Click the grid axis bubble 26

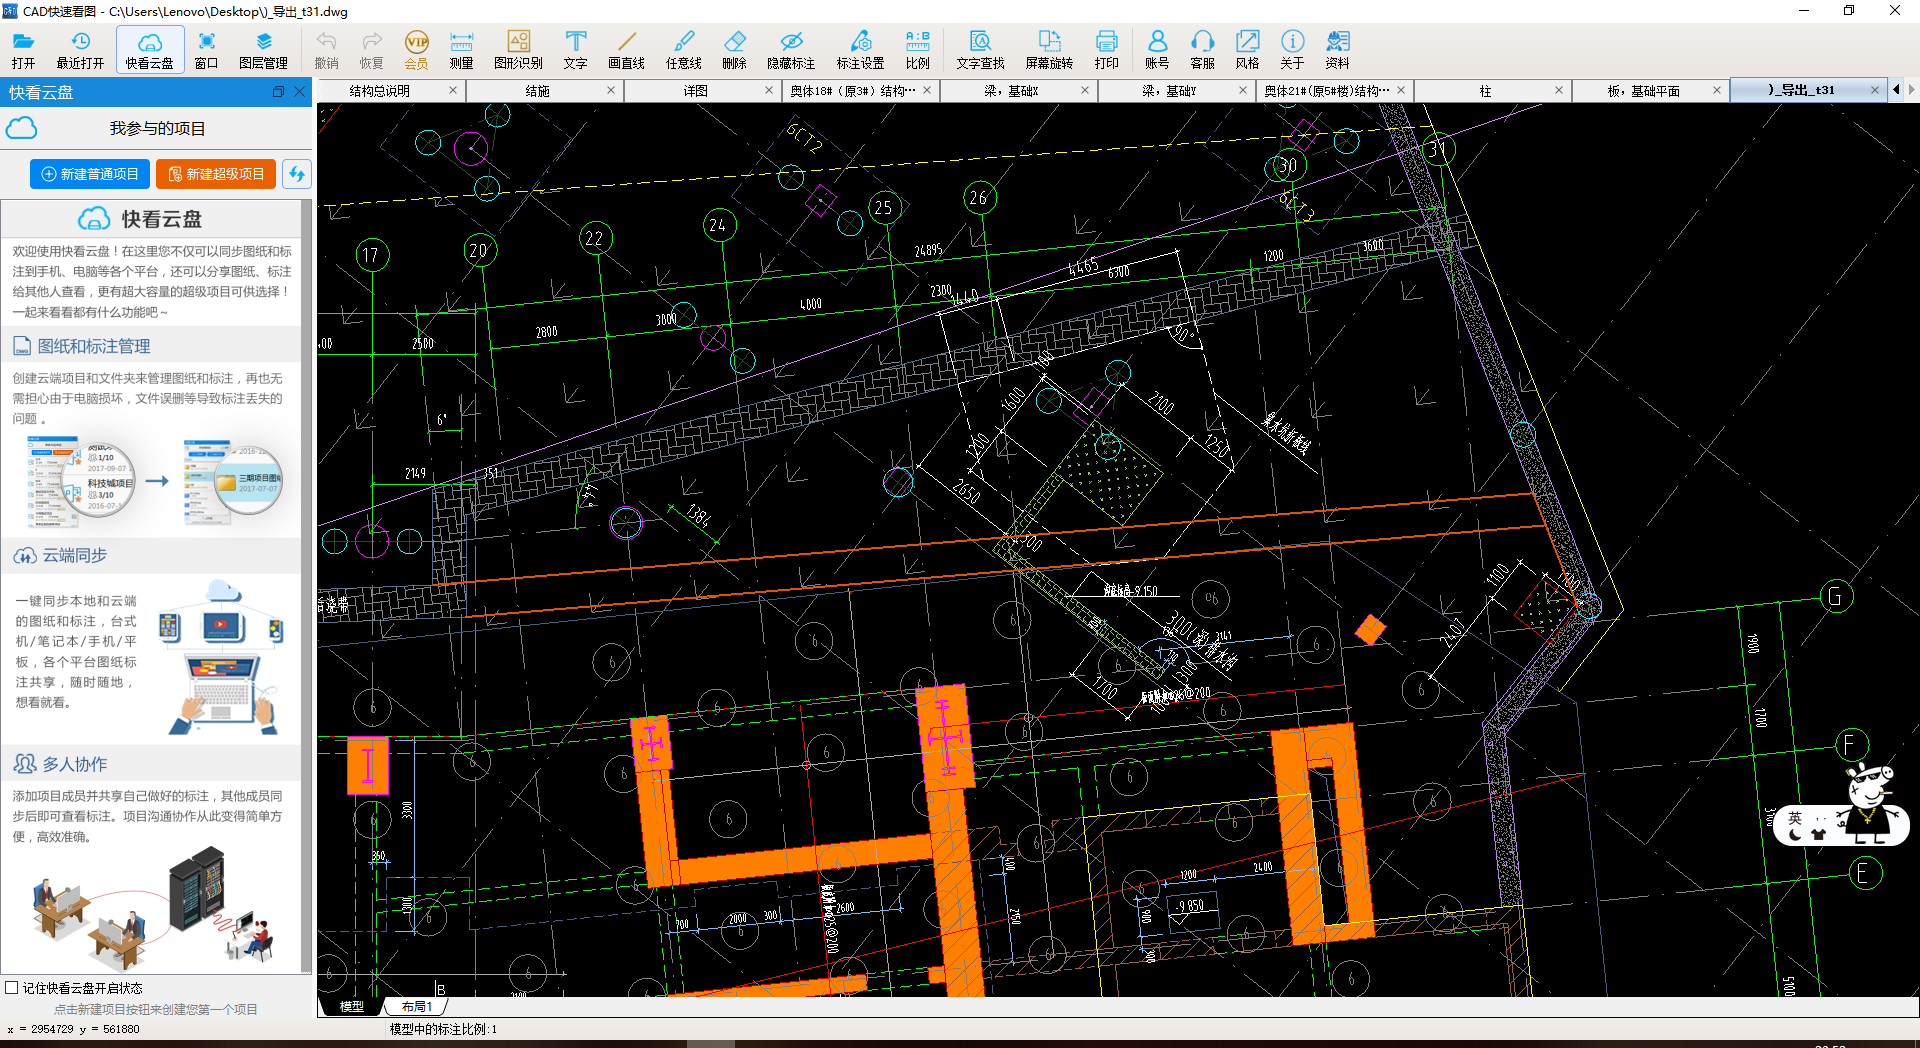pyautogui.click(x=979, y=198)
